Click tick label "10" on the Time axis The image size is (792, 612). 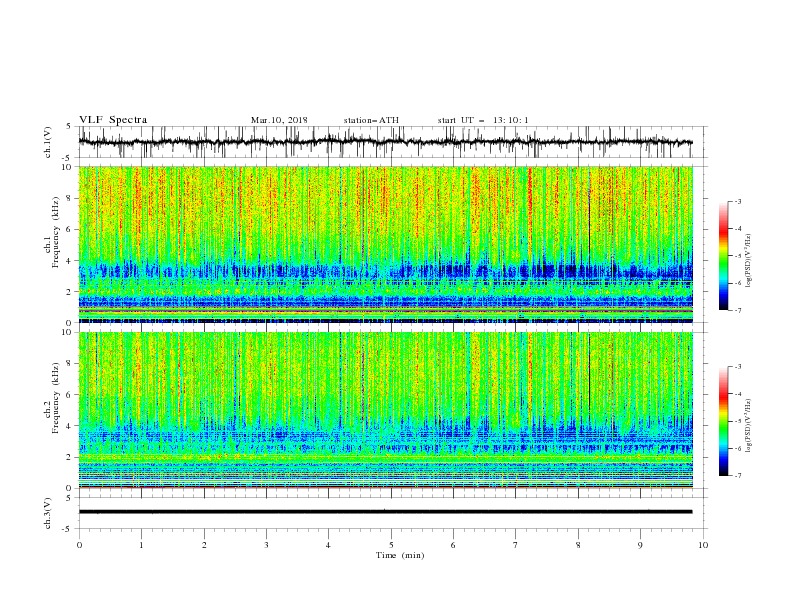[x=703, y=545]
